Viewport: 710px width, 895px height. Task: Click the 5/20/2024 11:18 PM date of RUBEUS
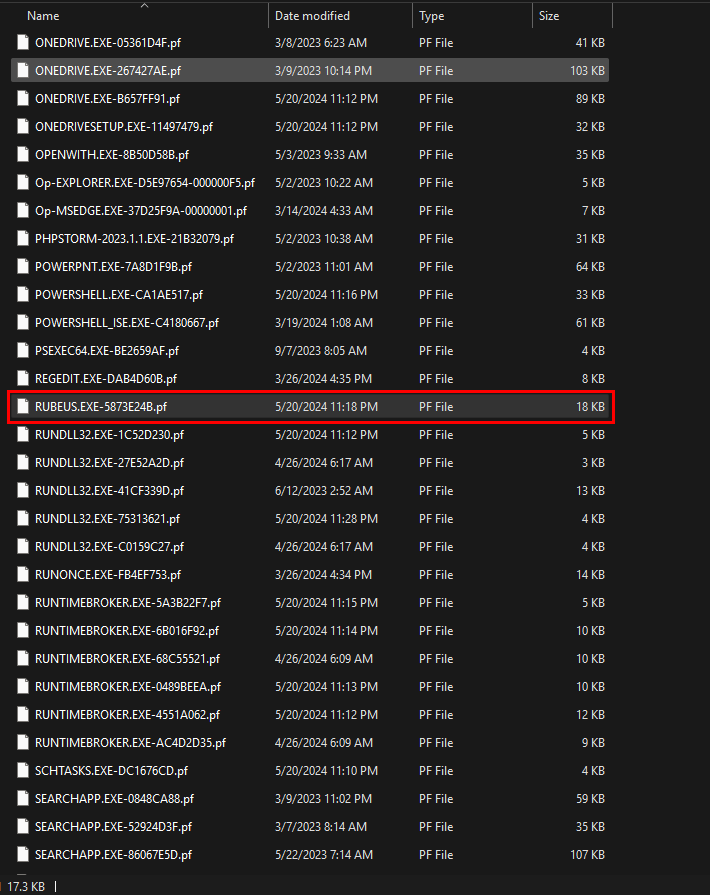(326, 406)
